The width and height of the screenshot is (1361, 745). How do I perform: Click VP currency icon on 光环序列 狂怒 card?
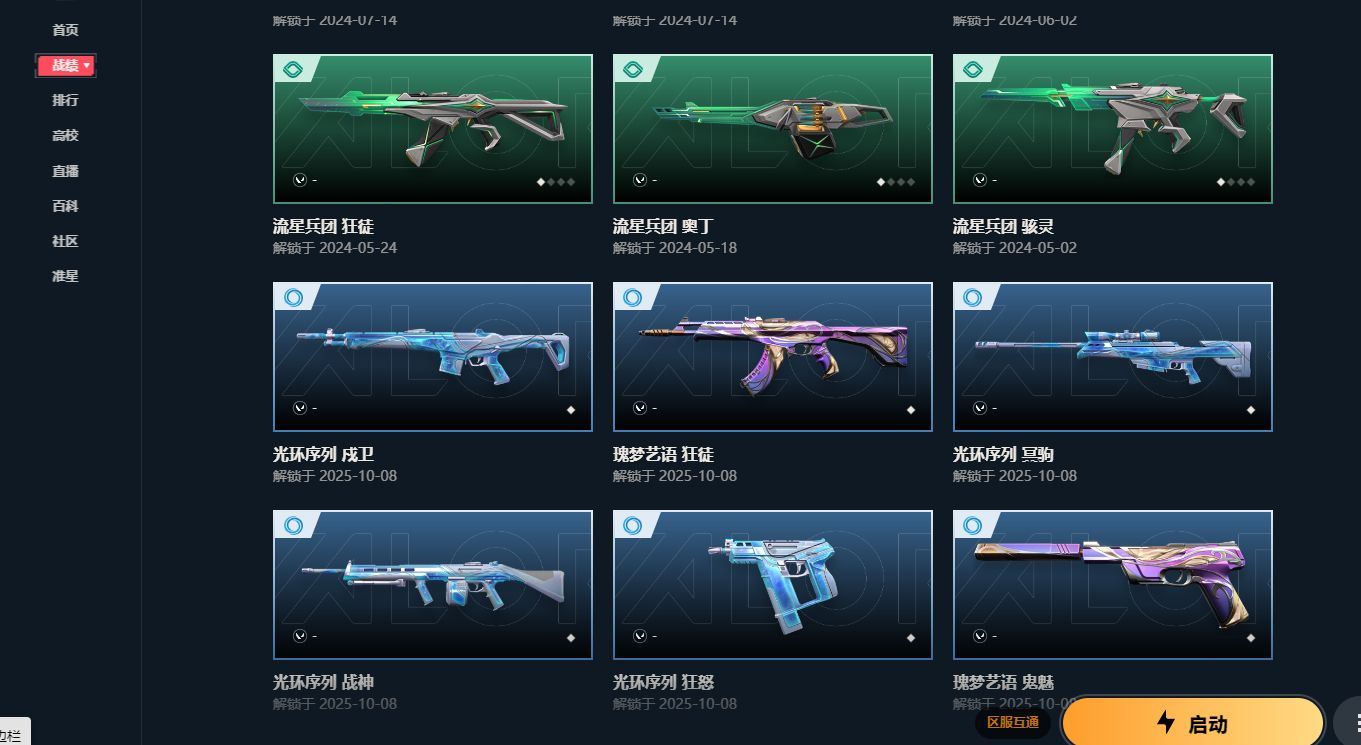pyautogui.click(x=640, y=636)
